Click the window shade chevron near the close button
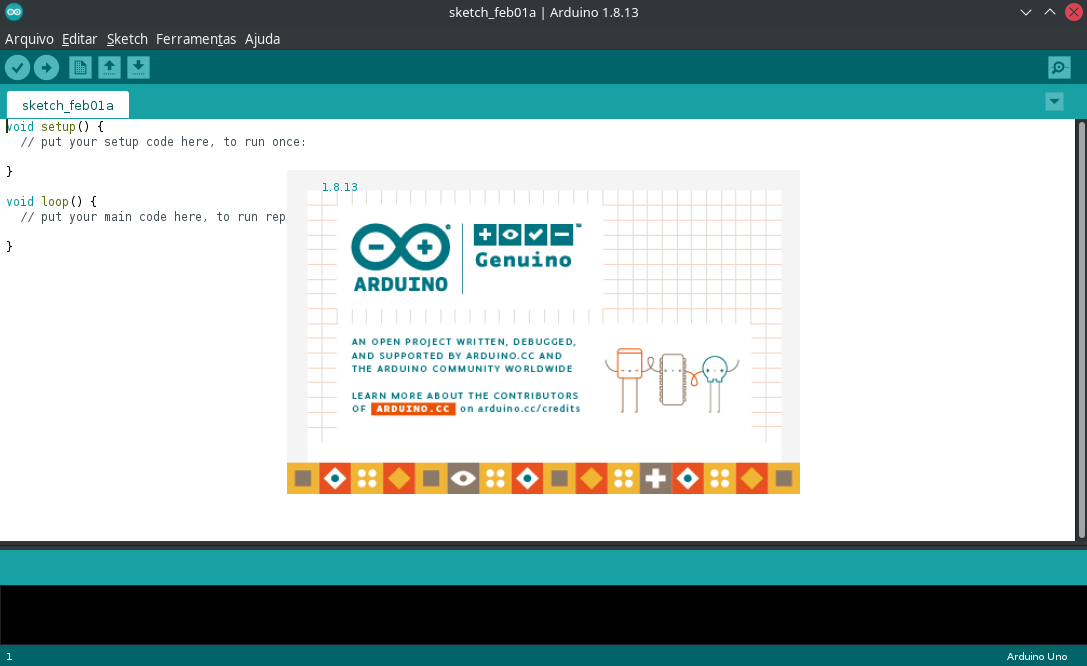 tap(1025, 12)
